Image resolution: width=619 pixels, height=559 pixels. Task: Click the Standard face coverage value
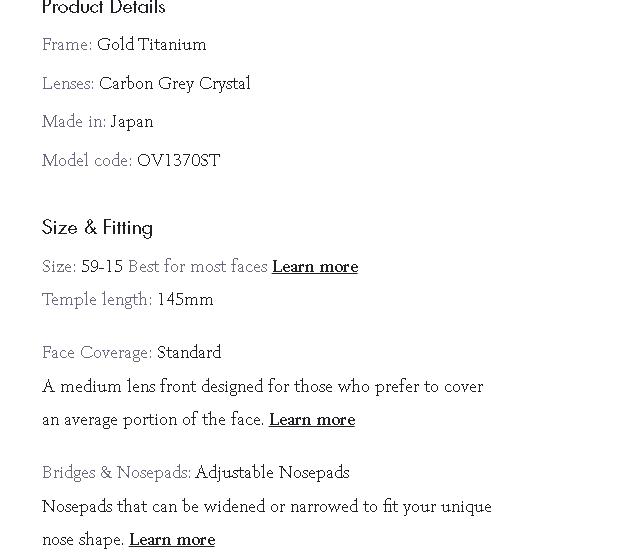pyautogui.click(x=189, y=353)
